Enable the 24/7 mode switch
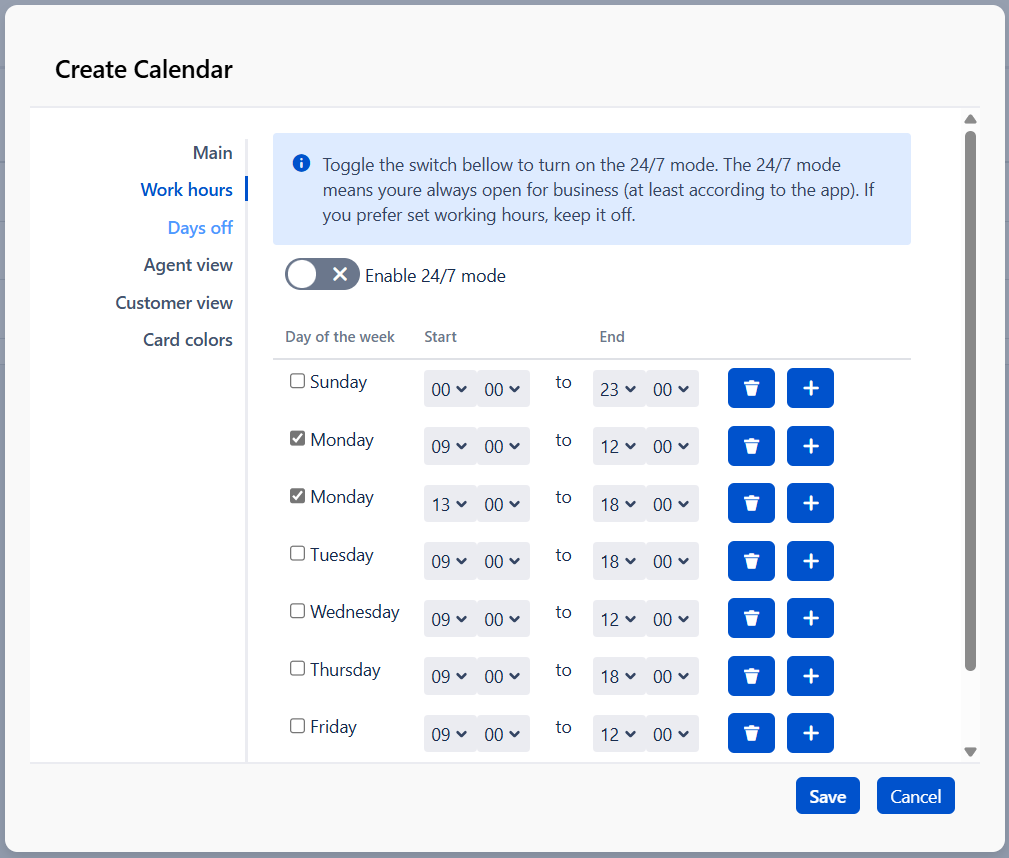The height and width of the screenshot is (858, 1009). [322, 275]
